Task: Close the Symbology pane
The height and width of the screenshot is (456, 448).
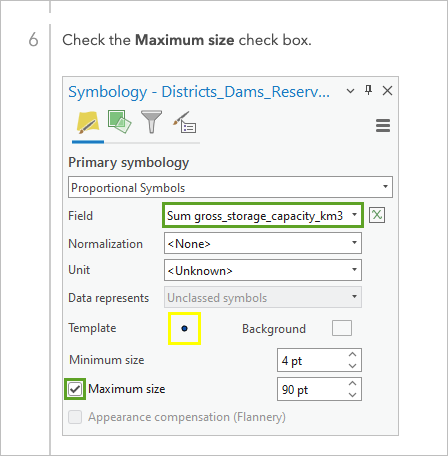Action: [387, 91]
